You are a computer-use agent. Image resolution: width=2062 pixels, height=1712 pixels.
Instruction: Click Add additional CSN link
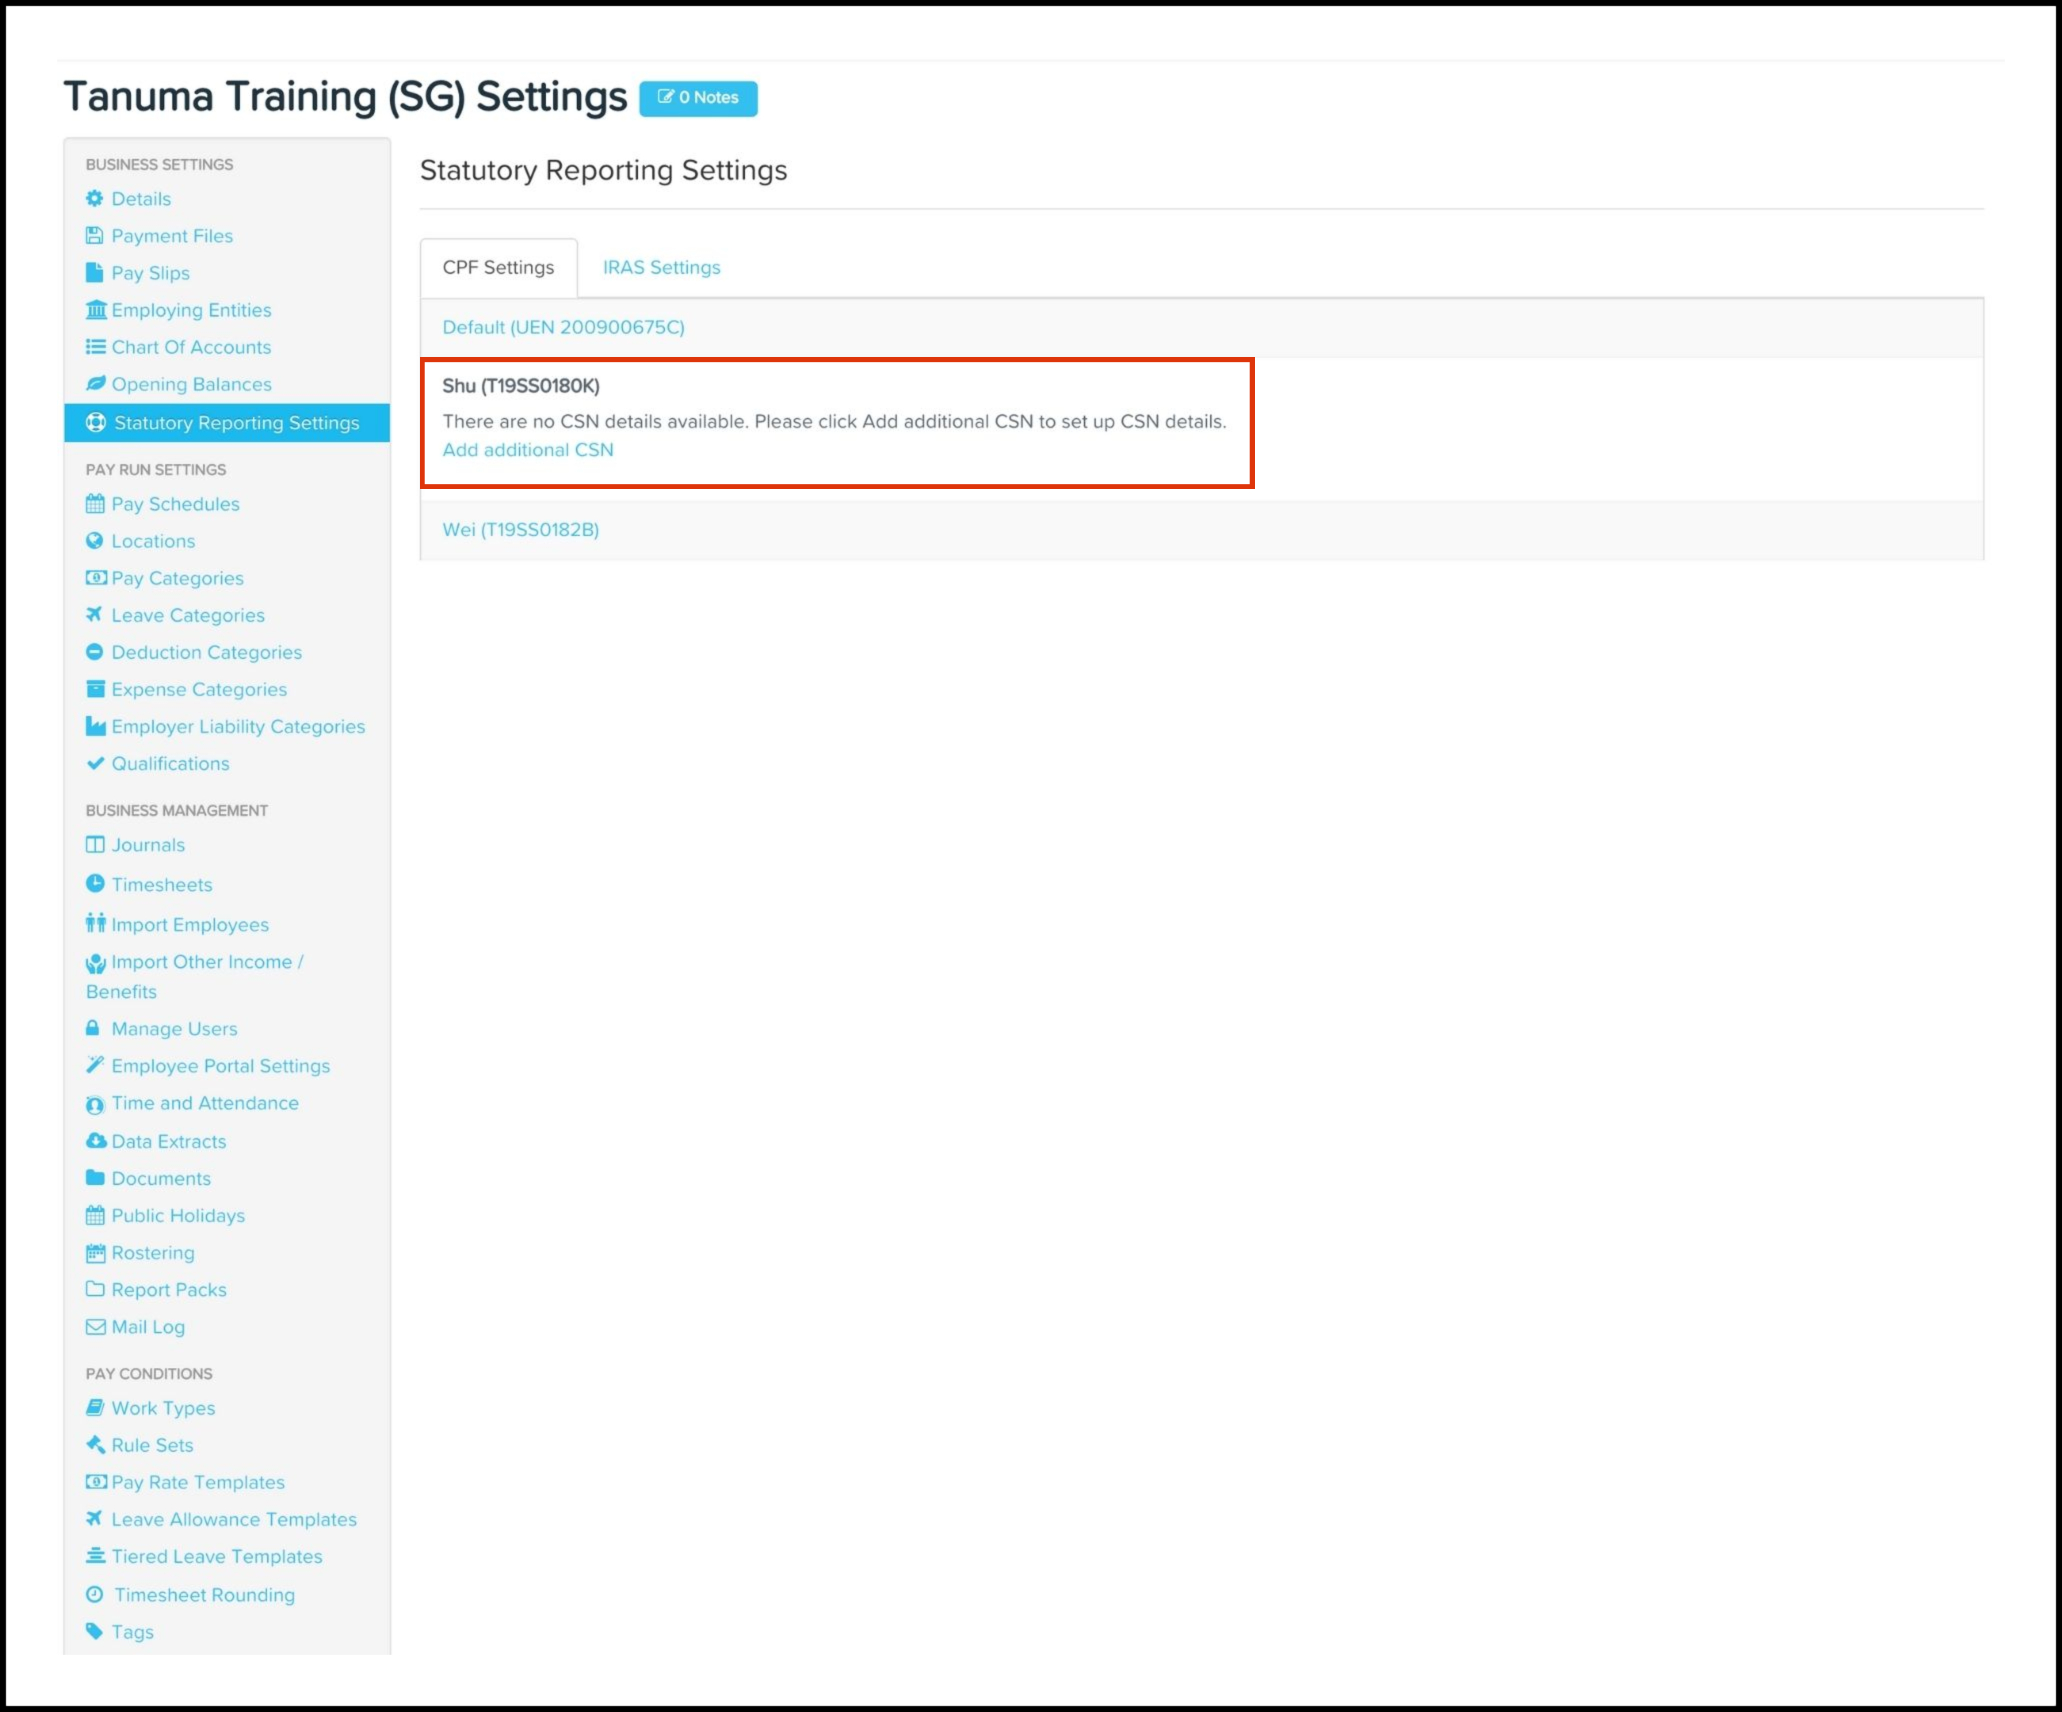coord(527,449)
